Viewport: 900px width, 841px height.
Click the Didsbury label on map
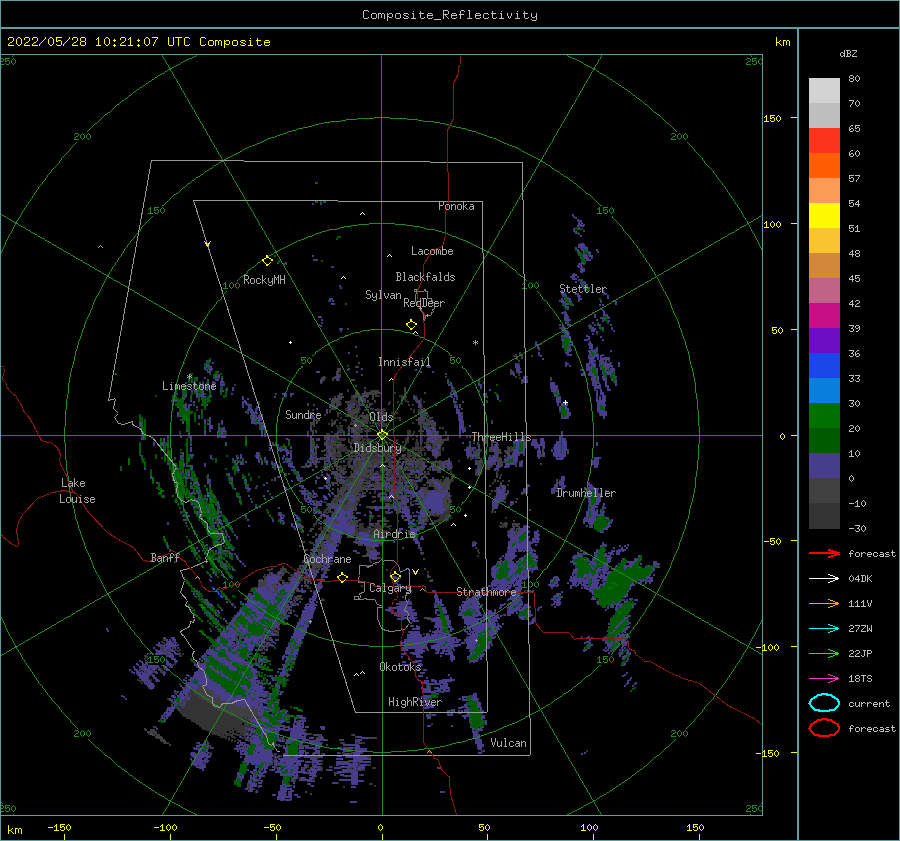(378, 448)
